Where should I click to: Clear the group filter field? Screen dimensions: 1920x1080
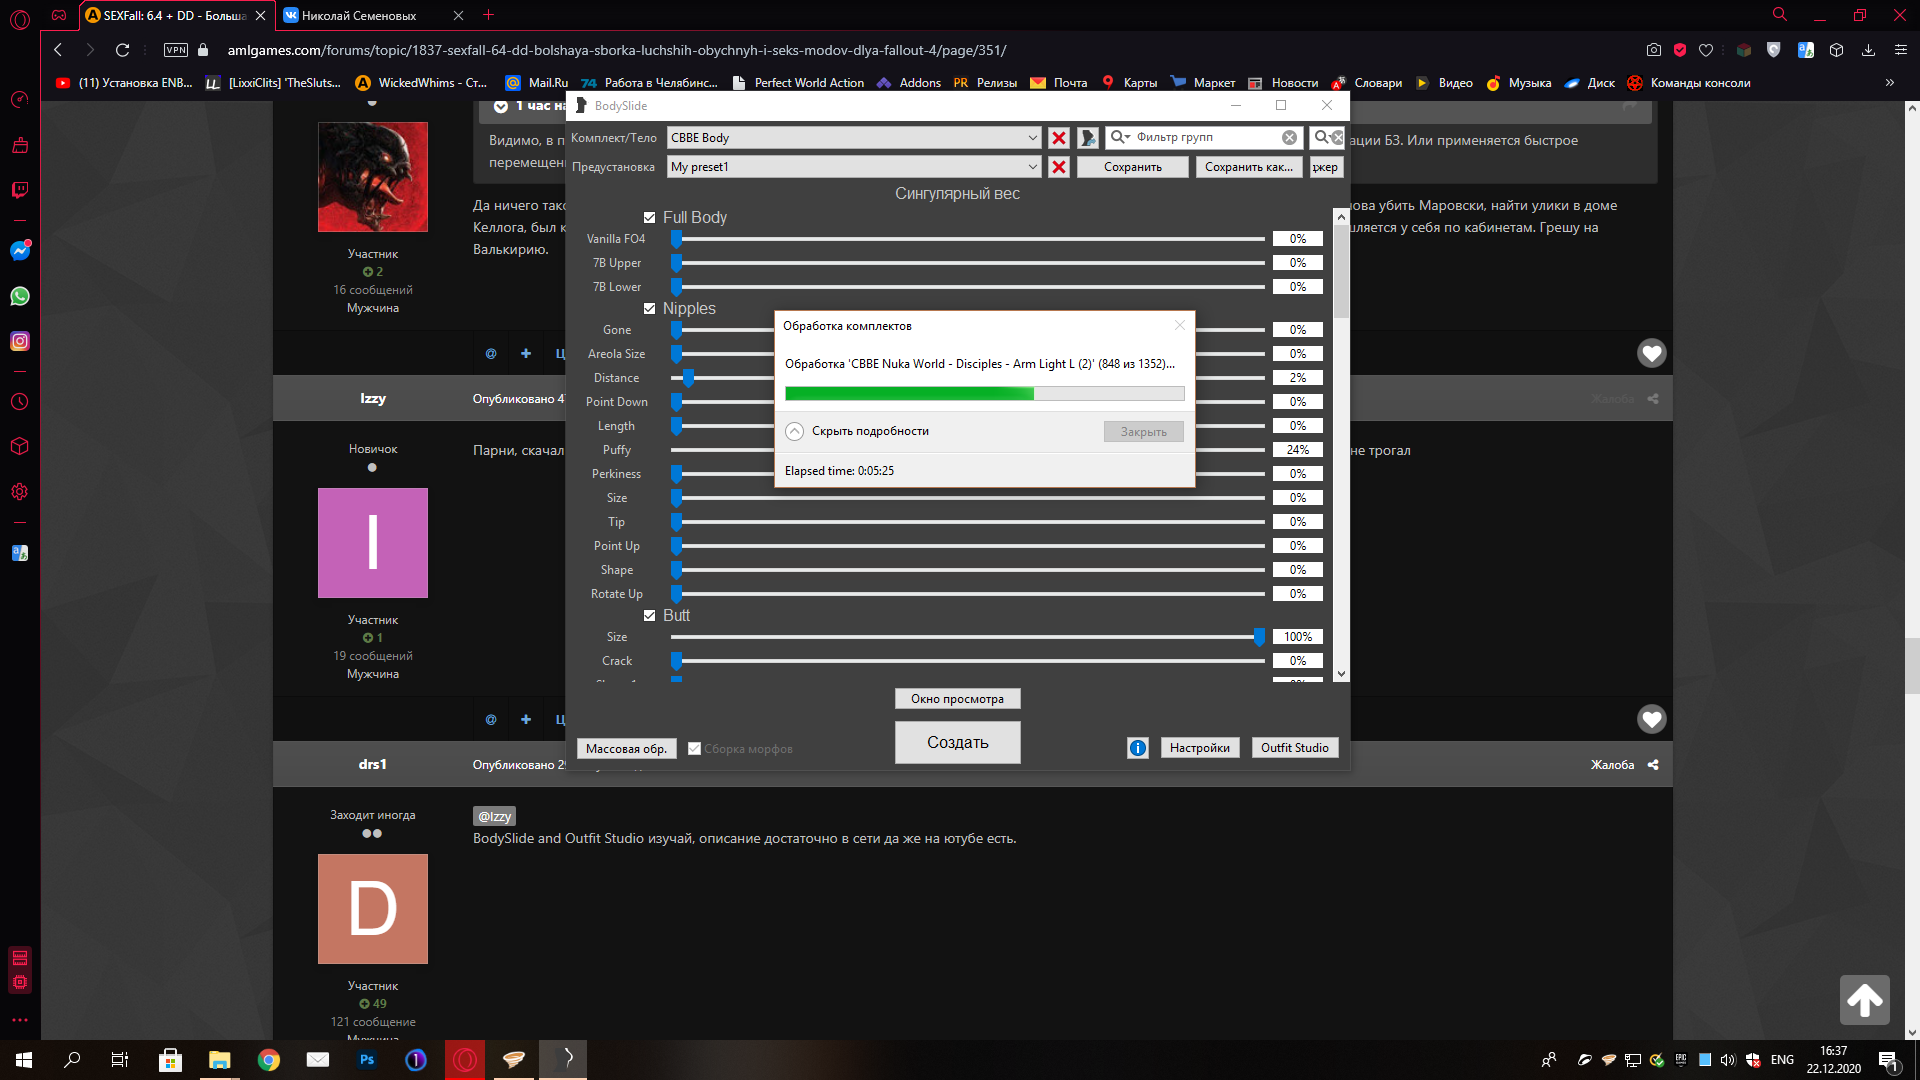(1289, 138)
